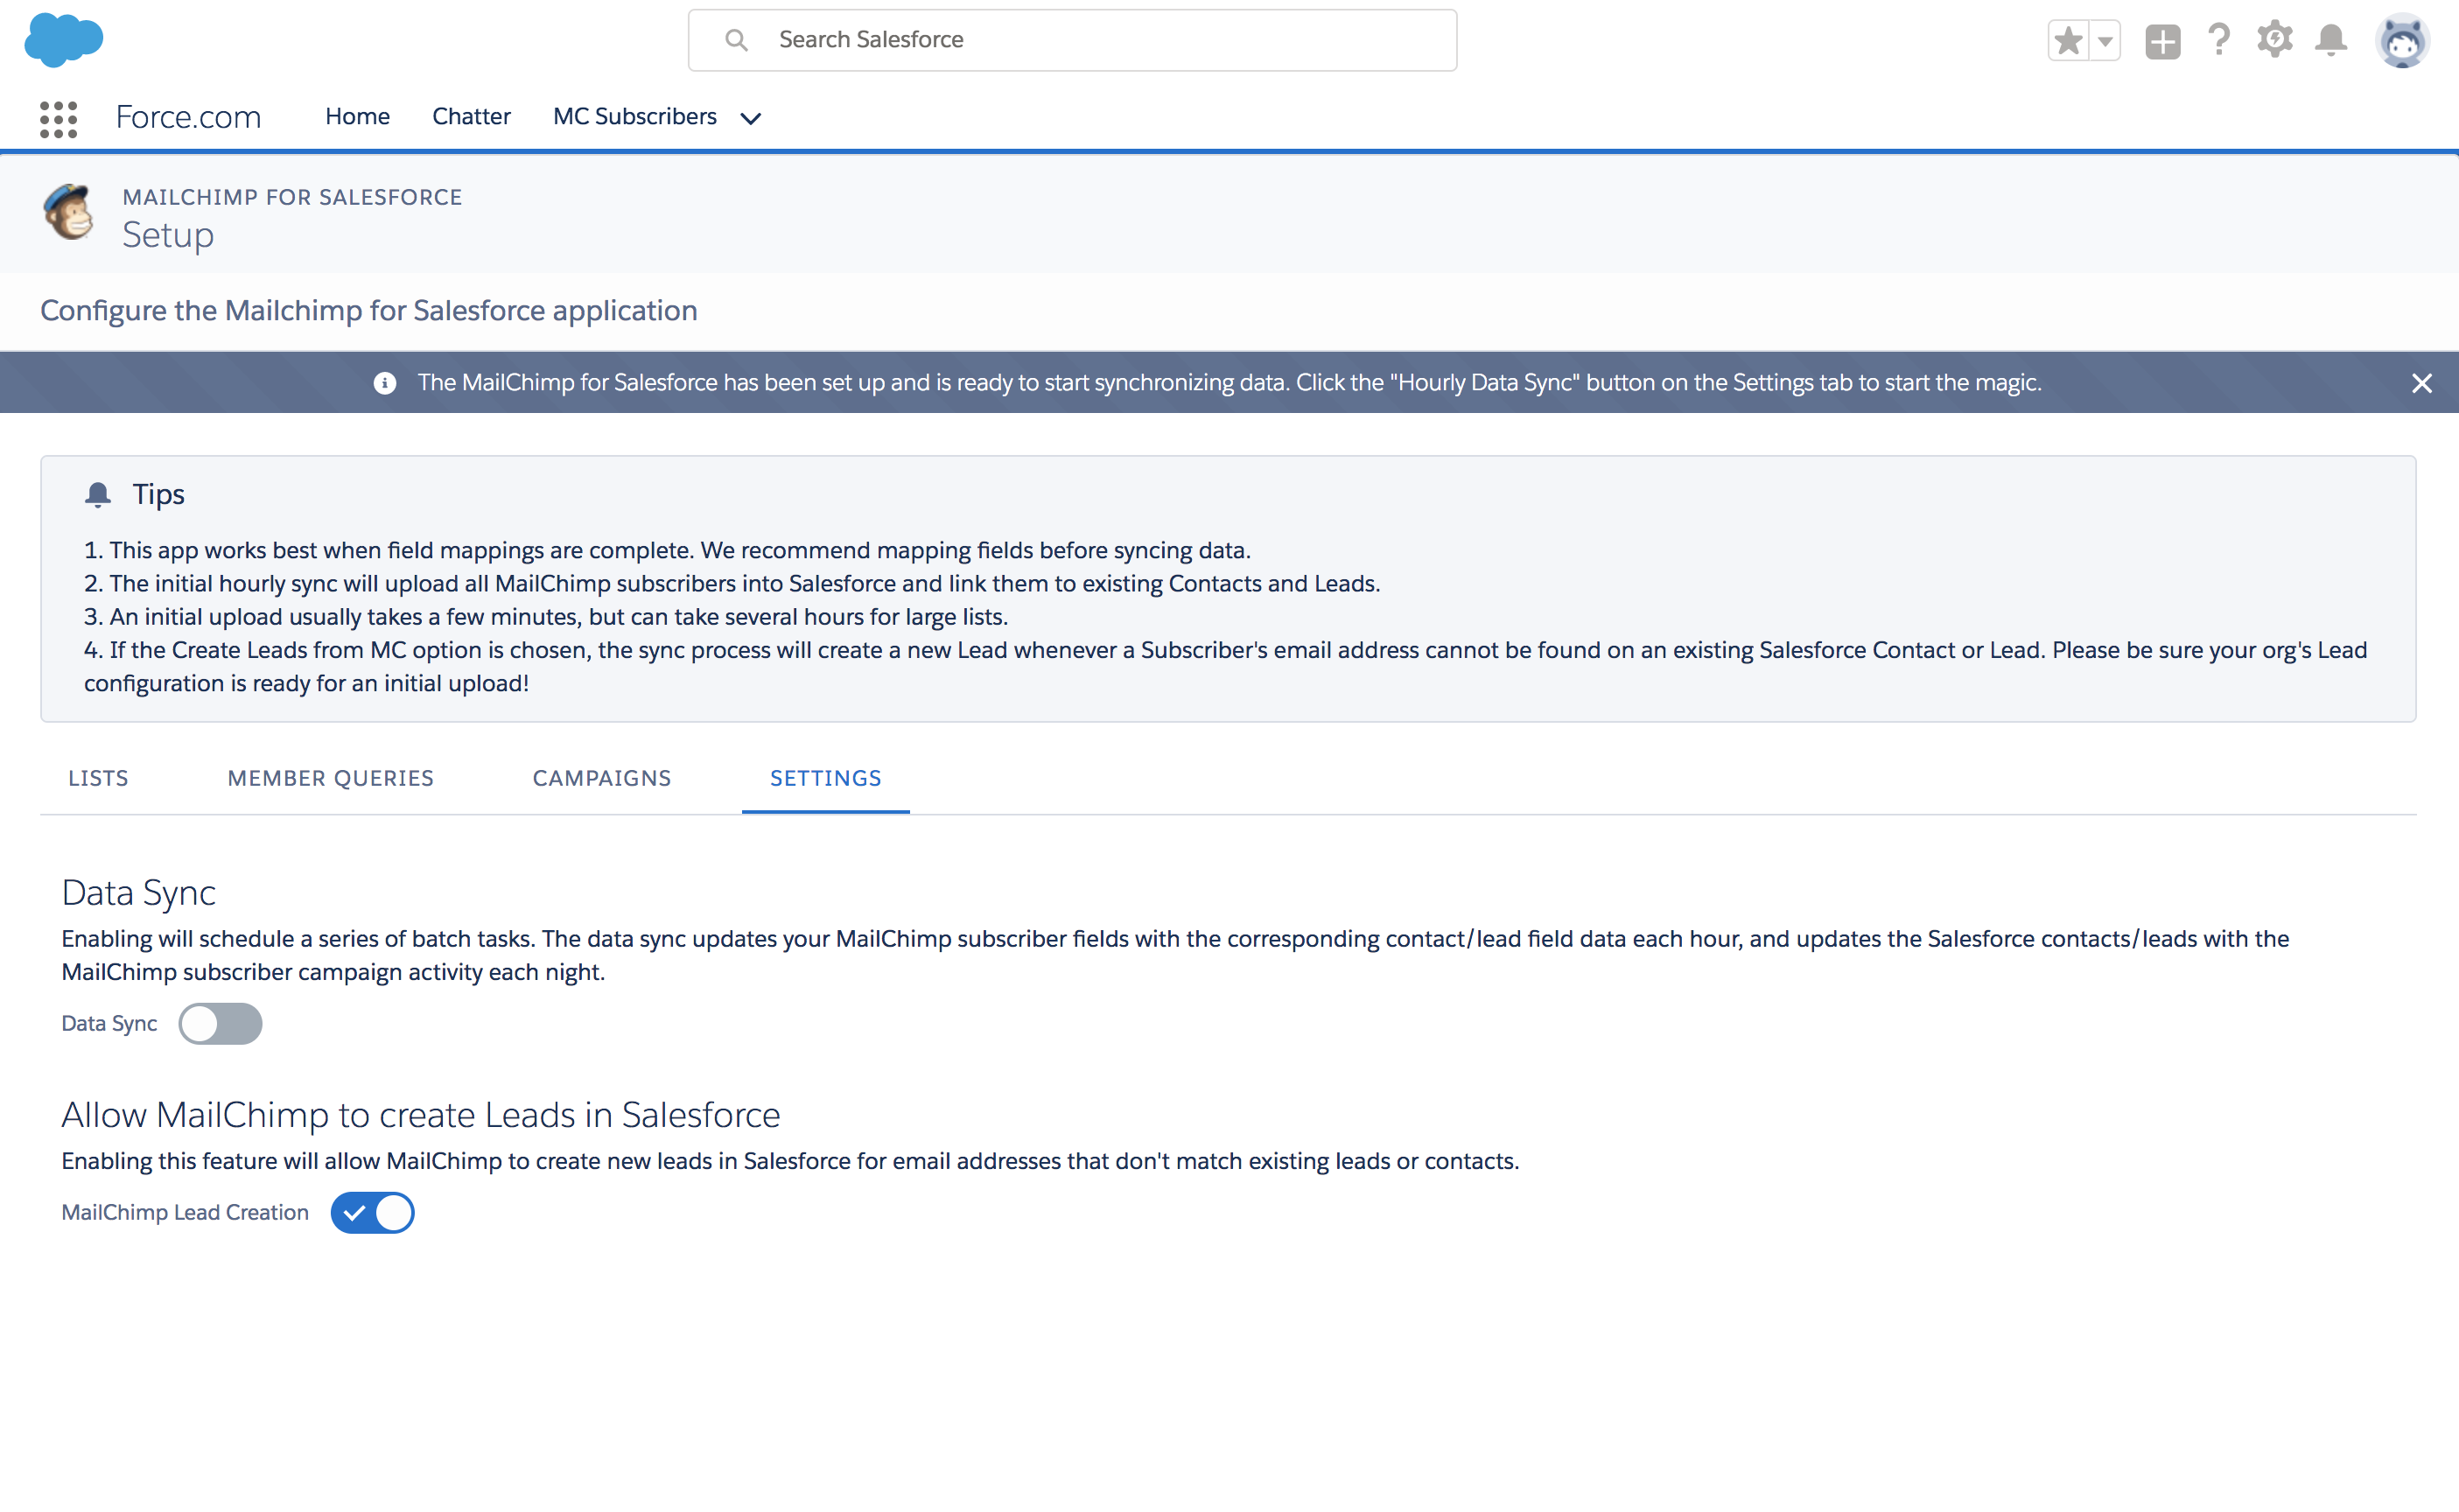Open the setup gear icon
2459x1512 pixels.
coord(2275,40)
